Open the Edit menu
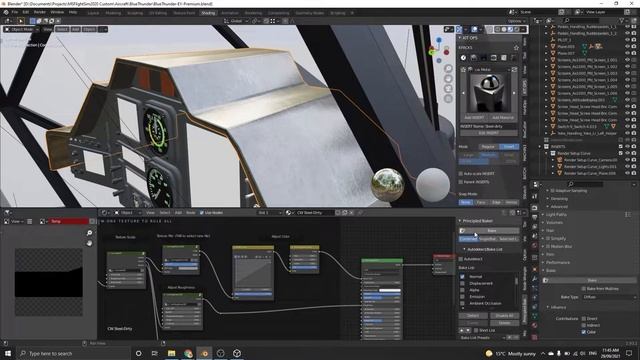The height and width of the screenshot is (360, 640). [26, 12]
